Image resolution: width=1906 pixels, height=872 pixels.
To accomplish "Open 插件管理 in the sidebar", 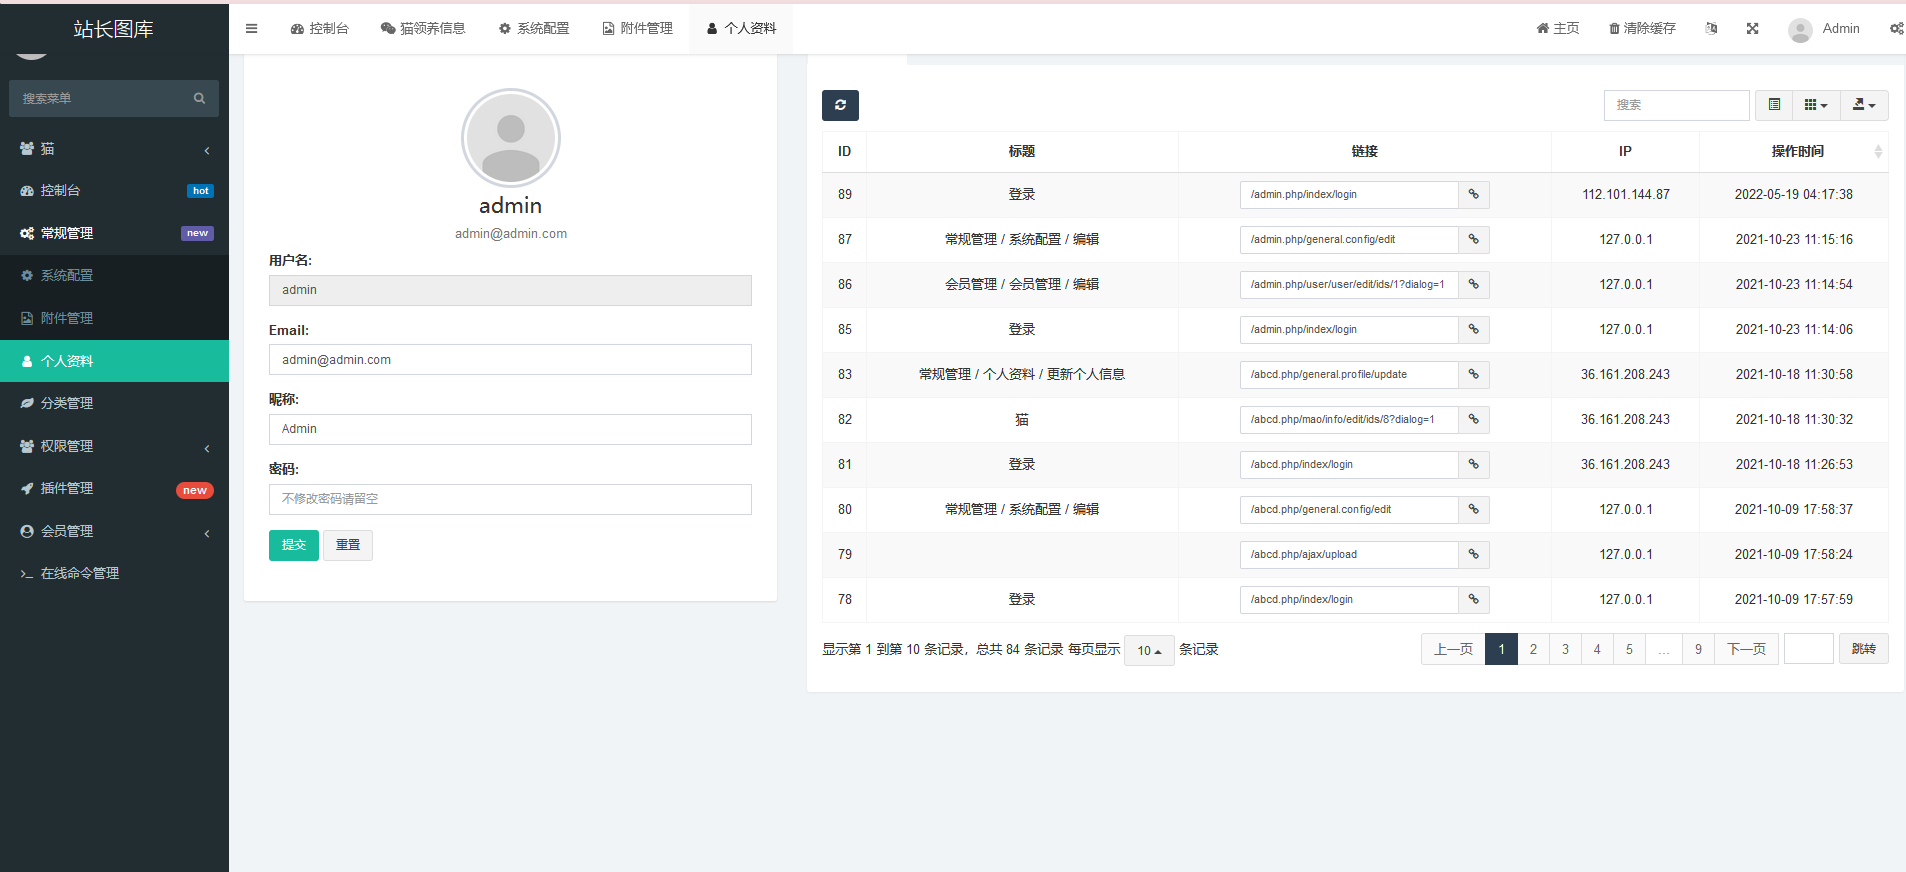I will click(x=114, y=489).
